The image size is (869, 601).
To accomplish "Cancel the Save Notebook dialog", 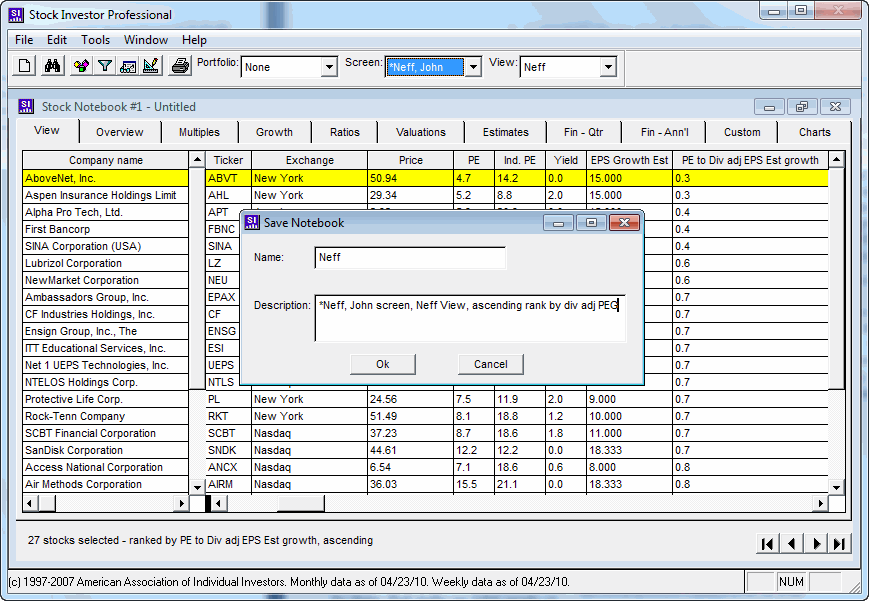I will (491, 364).
